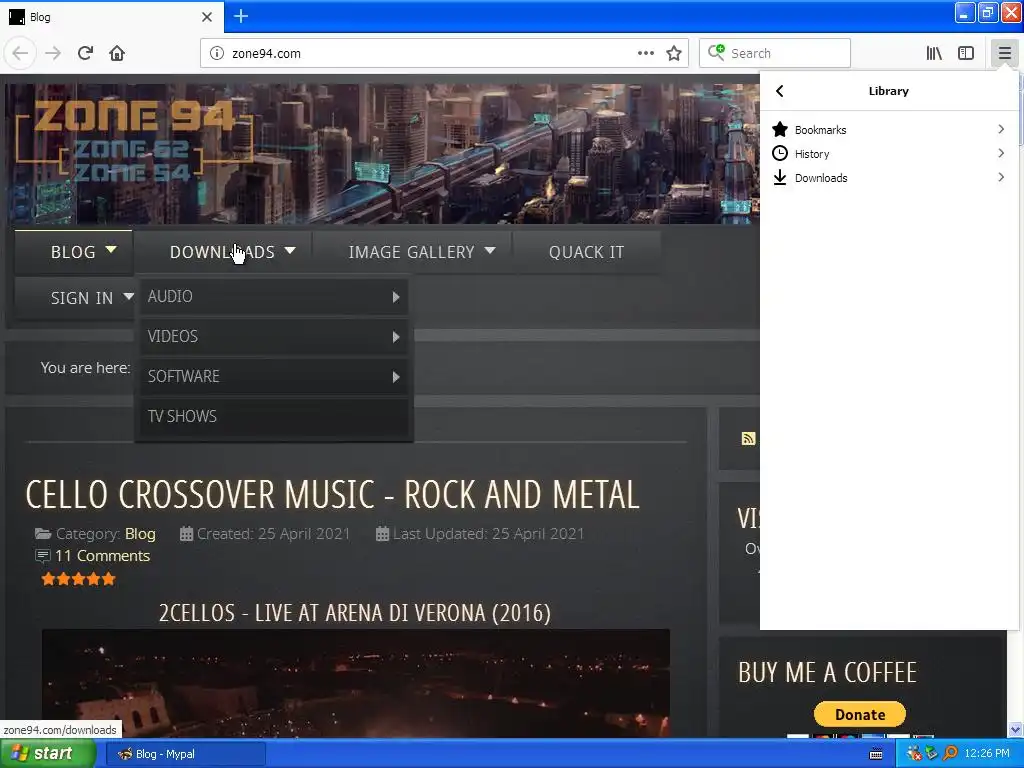Click the RSS feed icon
This screenshot has height=768, width=1024.
(x=748, y=438)
